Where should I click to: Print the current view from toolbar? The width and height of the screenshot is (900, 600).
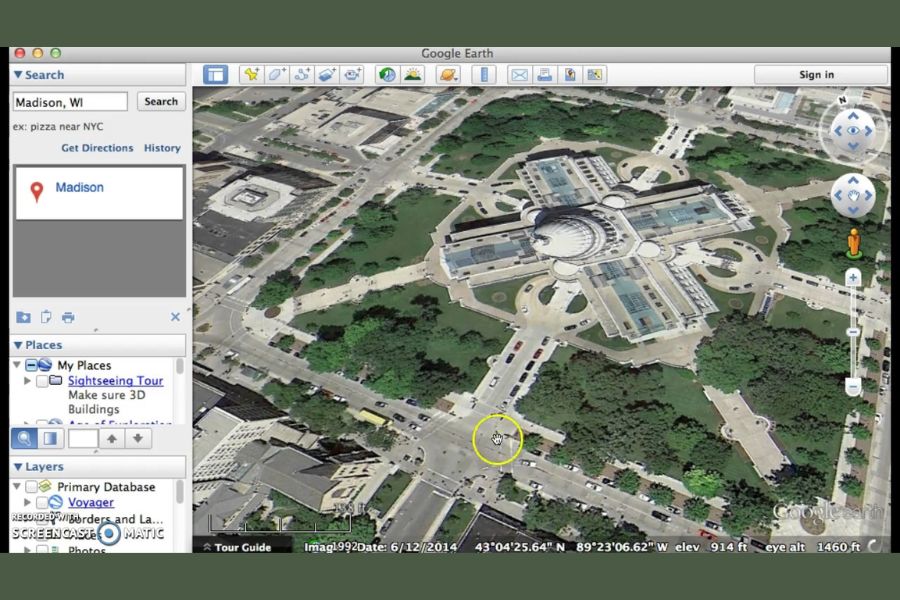pos(544,75)
